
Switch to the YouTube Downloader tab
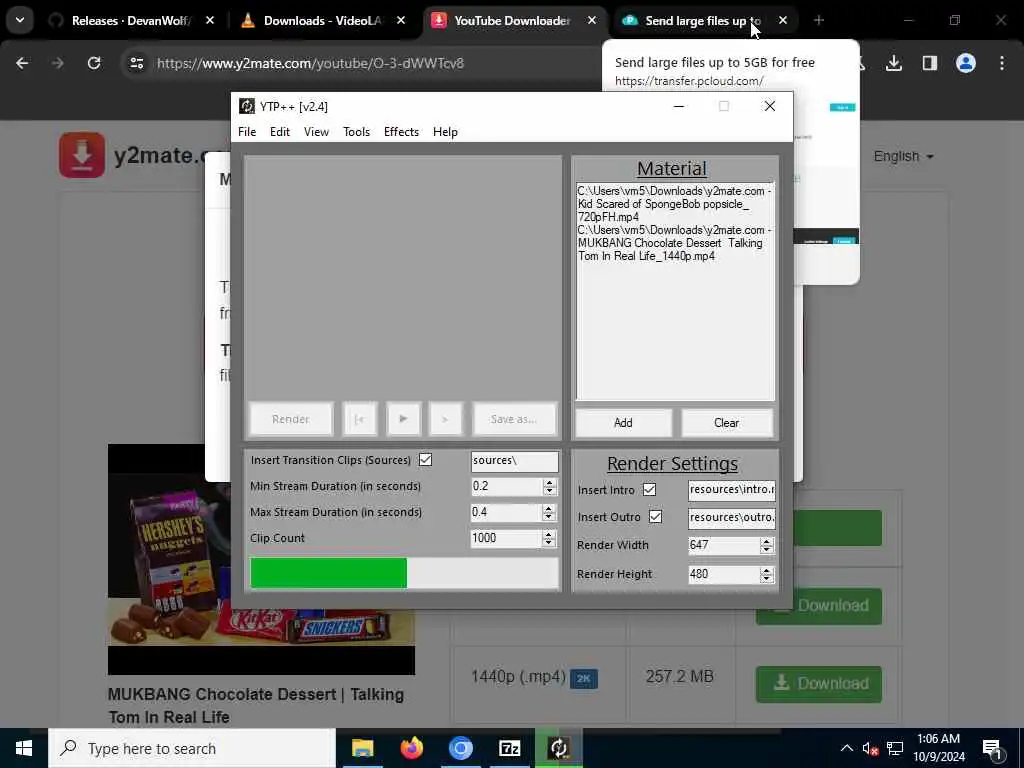click(x=509, y=21)
